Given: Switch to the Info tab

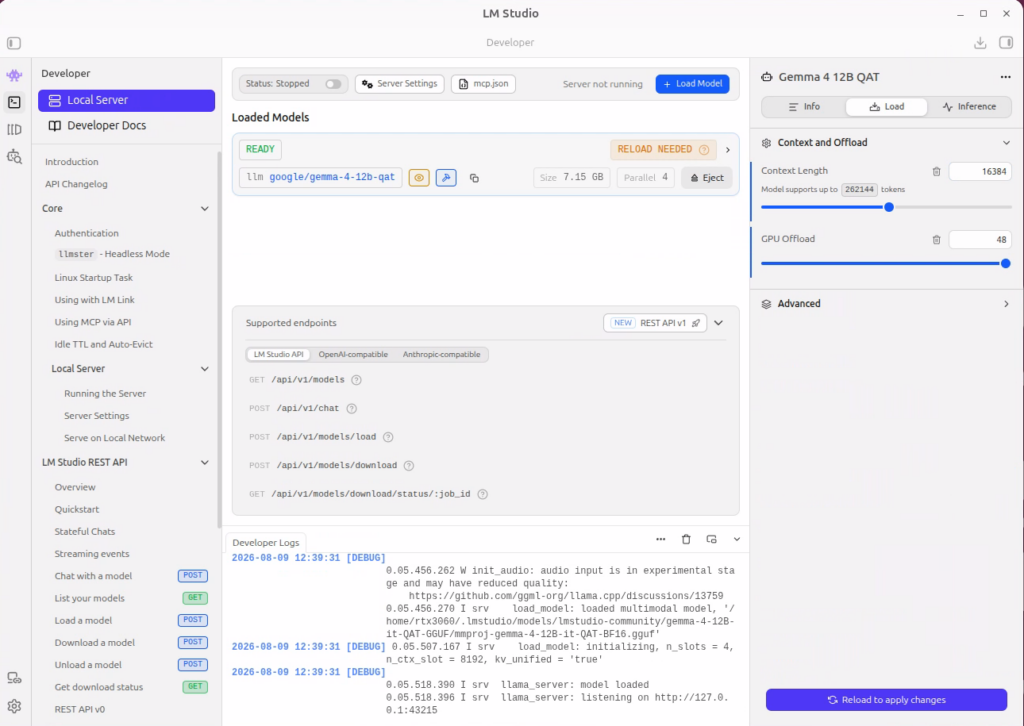Looking at the screenshot, I should (803, 106).
